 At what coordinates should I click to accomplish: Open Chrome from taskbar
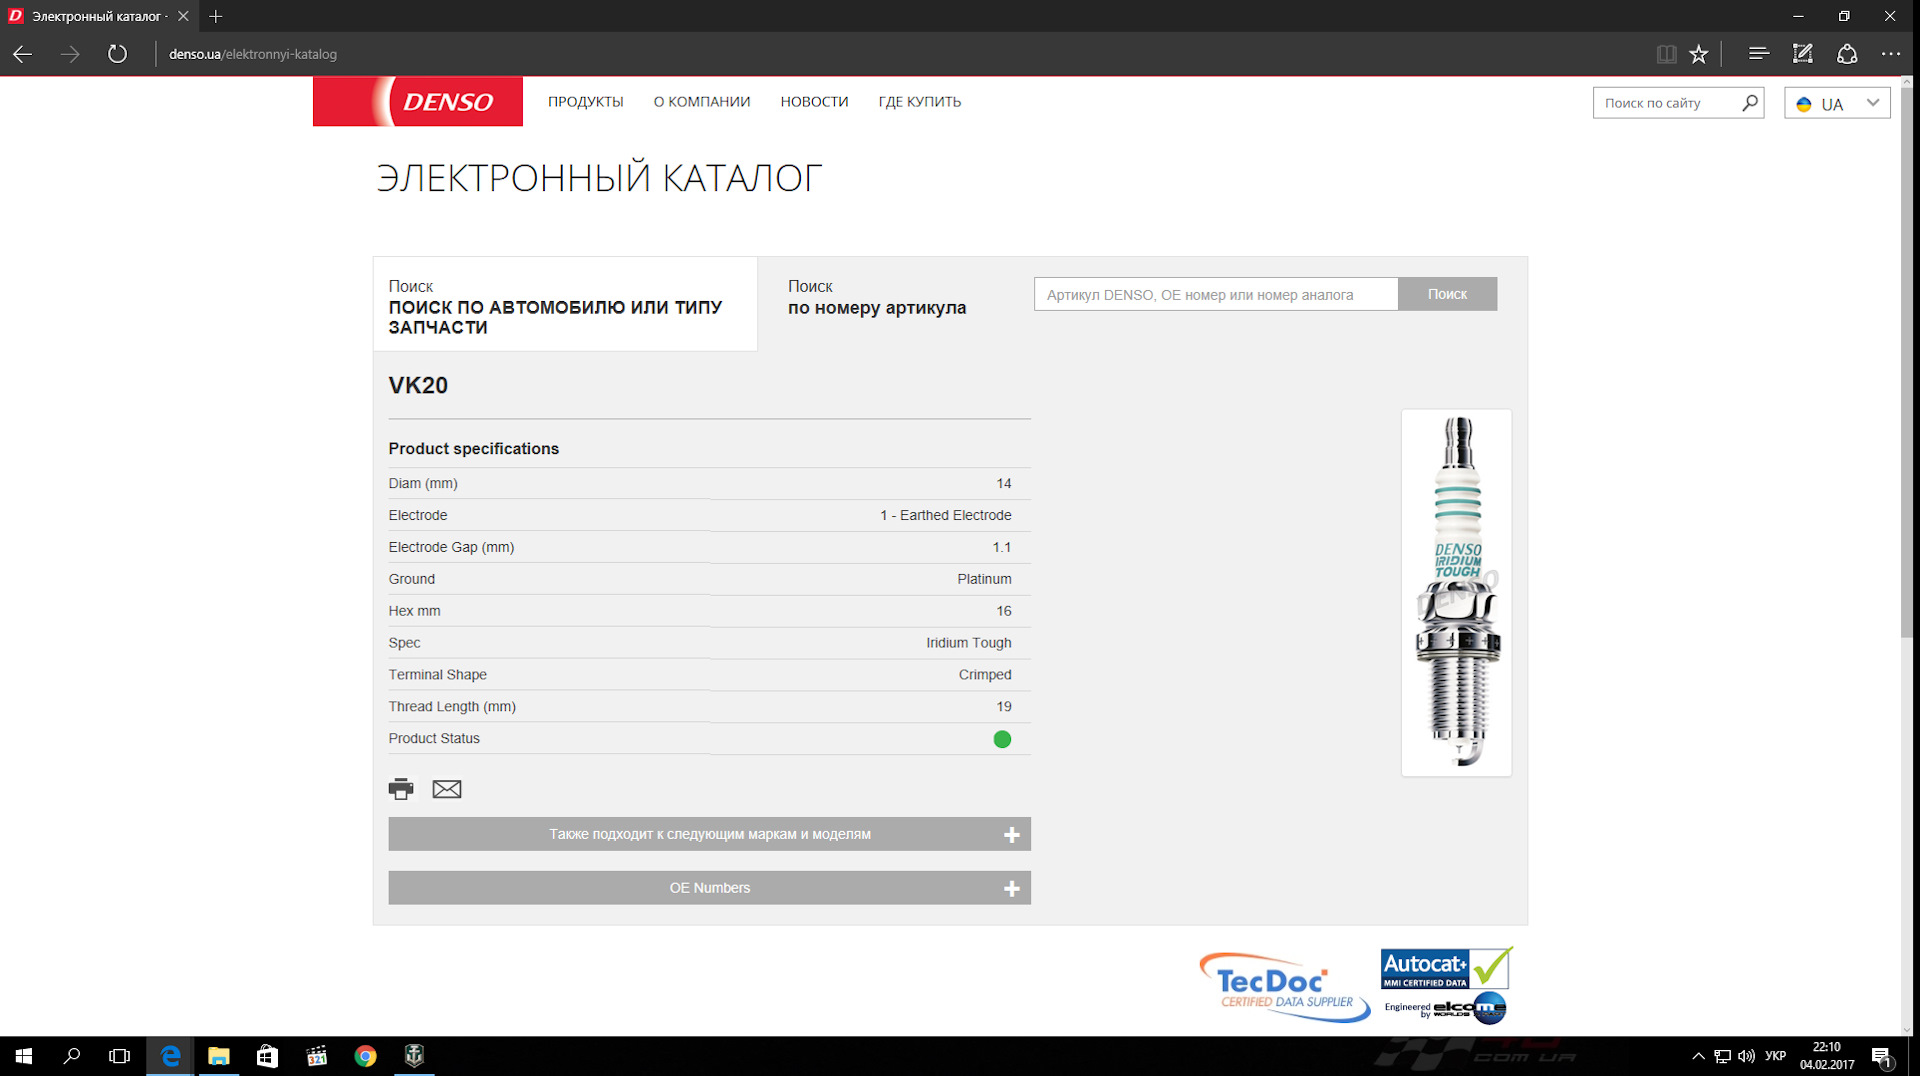[365, 1056]
